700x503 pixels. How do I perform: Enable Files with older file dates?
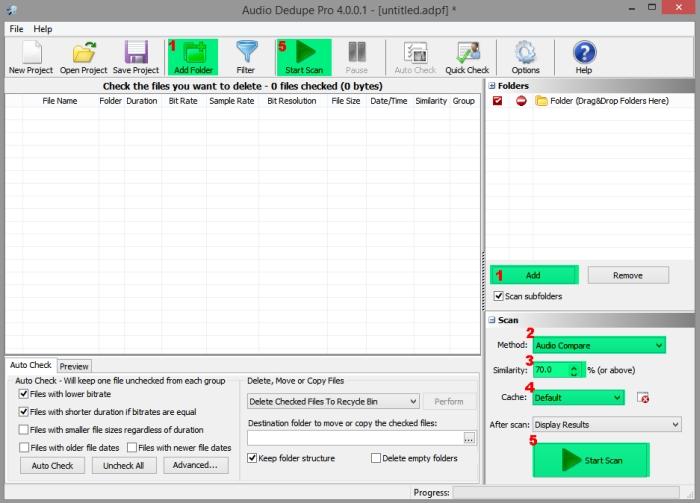pyautogui.click(x=24, y=447)
